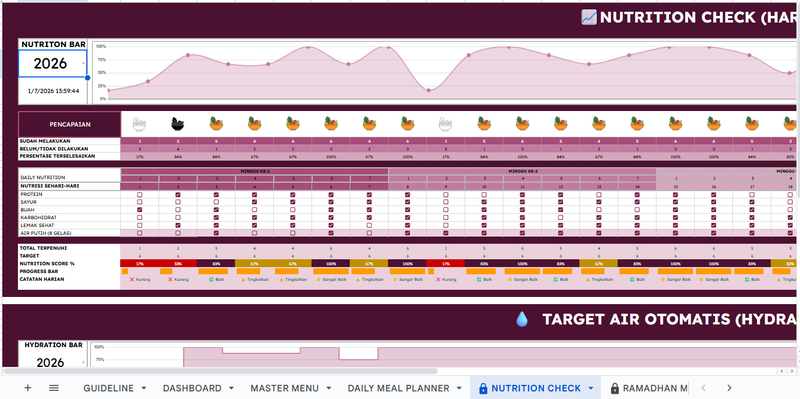Click the lock icon on Nutrition Check tab

coord(483,388)
